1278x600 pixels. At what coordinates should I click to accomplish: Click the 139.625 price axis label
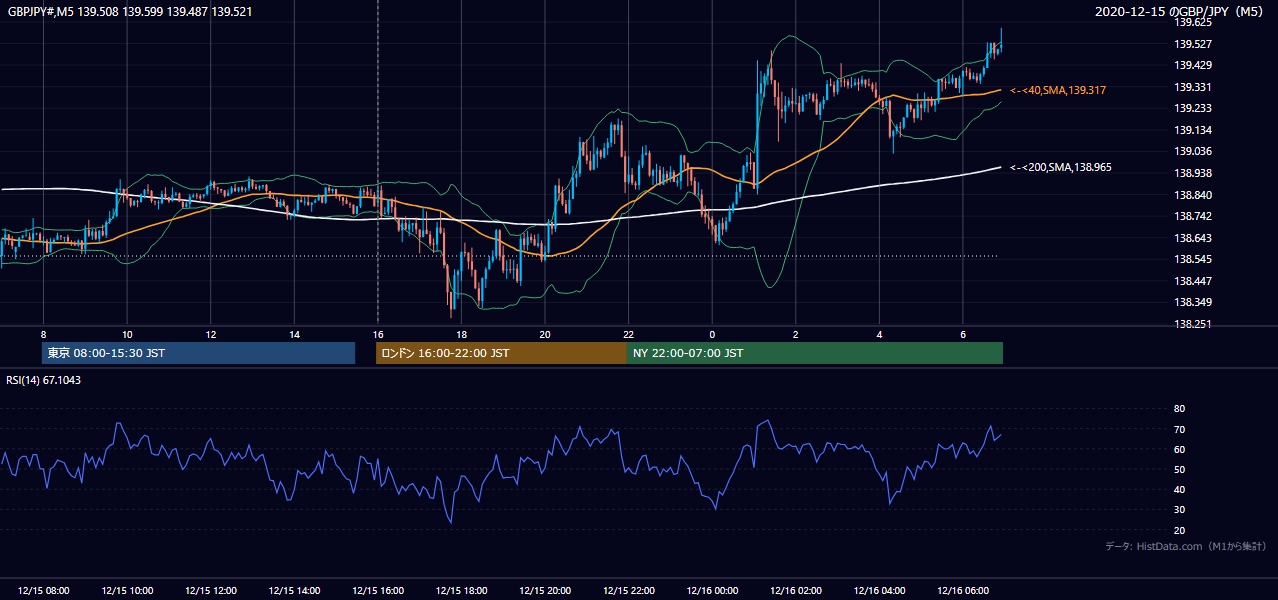click(x=1193, y=22)
